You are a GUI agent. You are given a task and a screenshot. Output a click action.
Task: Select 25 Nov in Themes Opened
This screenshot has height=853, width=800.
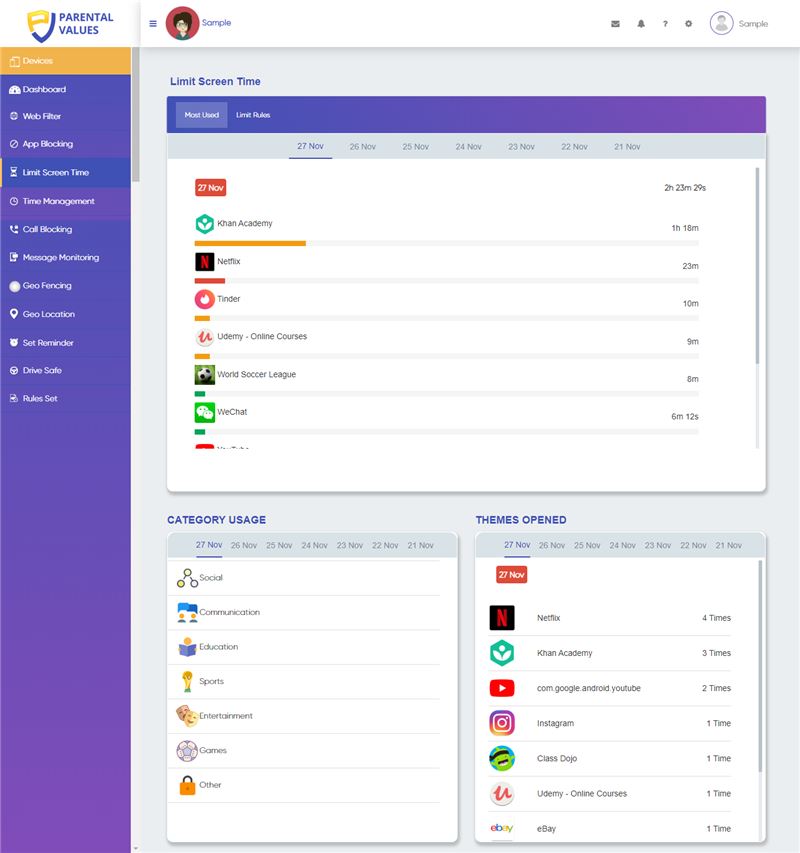tap(587, 545)
